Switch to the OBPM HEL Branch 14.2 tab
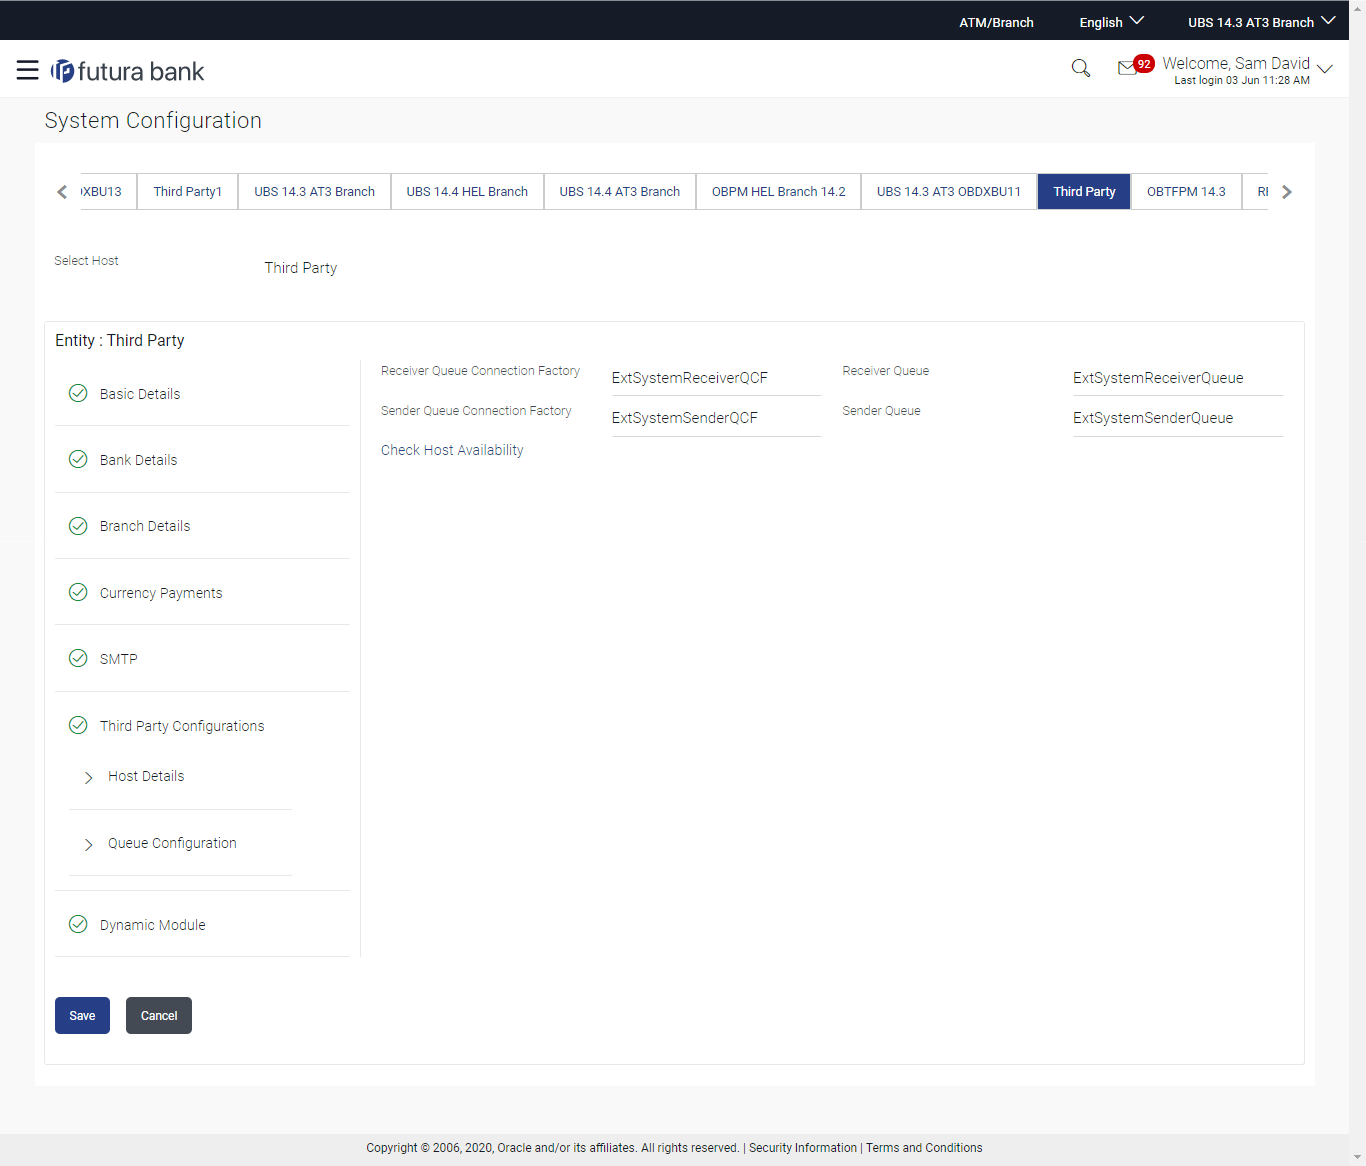 pyautogui.click(x=779, y=191)
